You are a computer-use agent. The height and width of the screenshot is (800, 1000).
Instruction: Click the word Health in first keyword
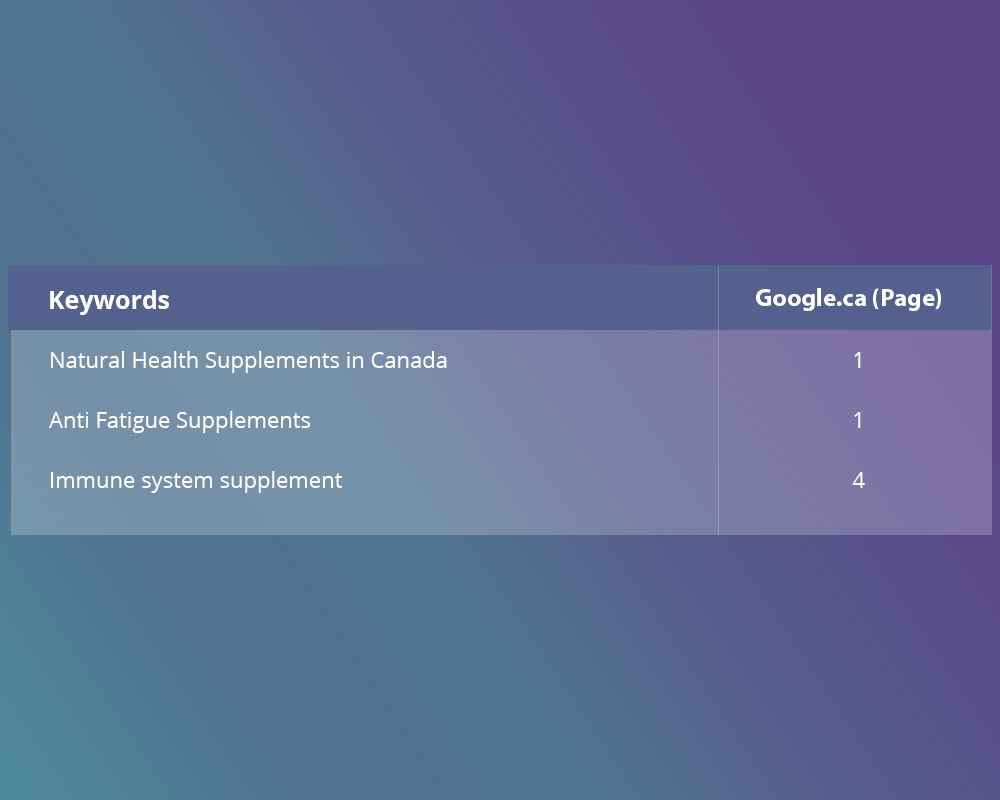[165, 360]
